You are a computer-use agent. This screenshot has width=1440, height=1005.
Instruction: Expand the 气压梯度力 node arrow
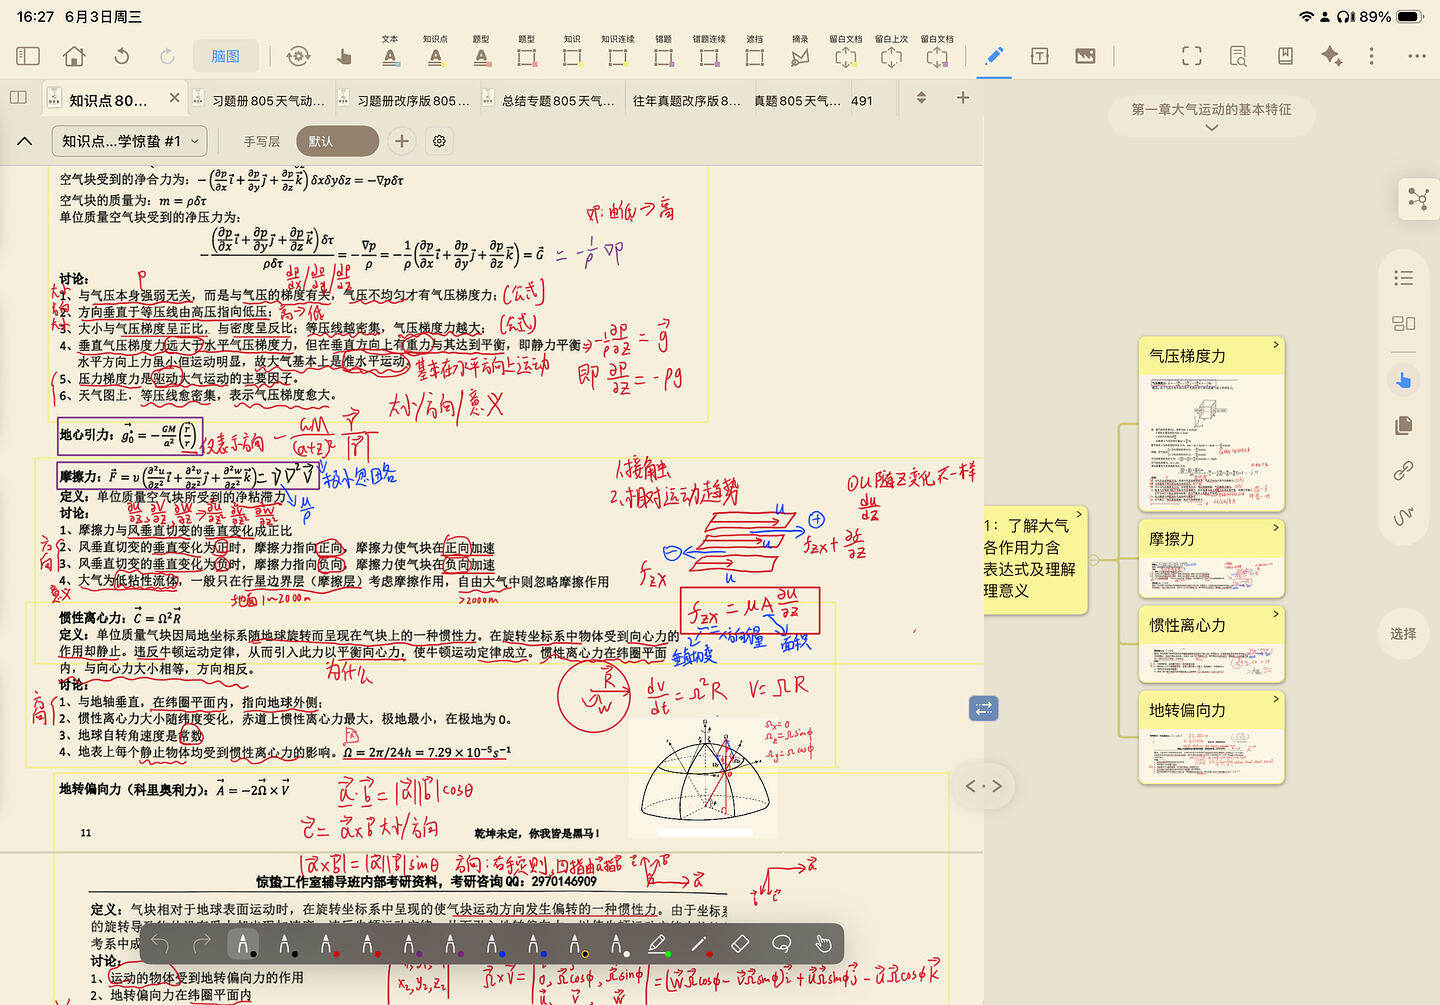(1275, 344)
